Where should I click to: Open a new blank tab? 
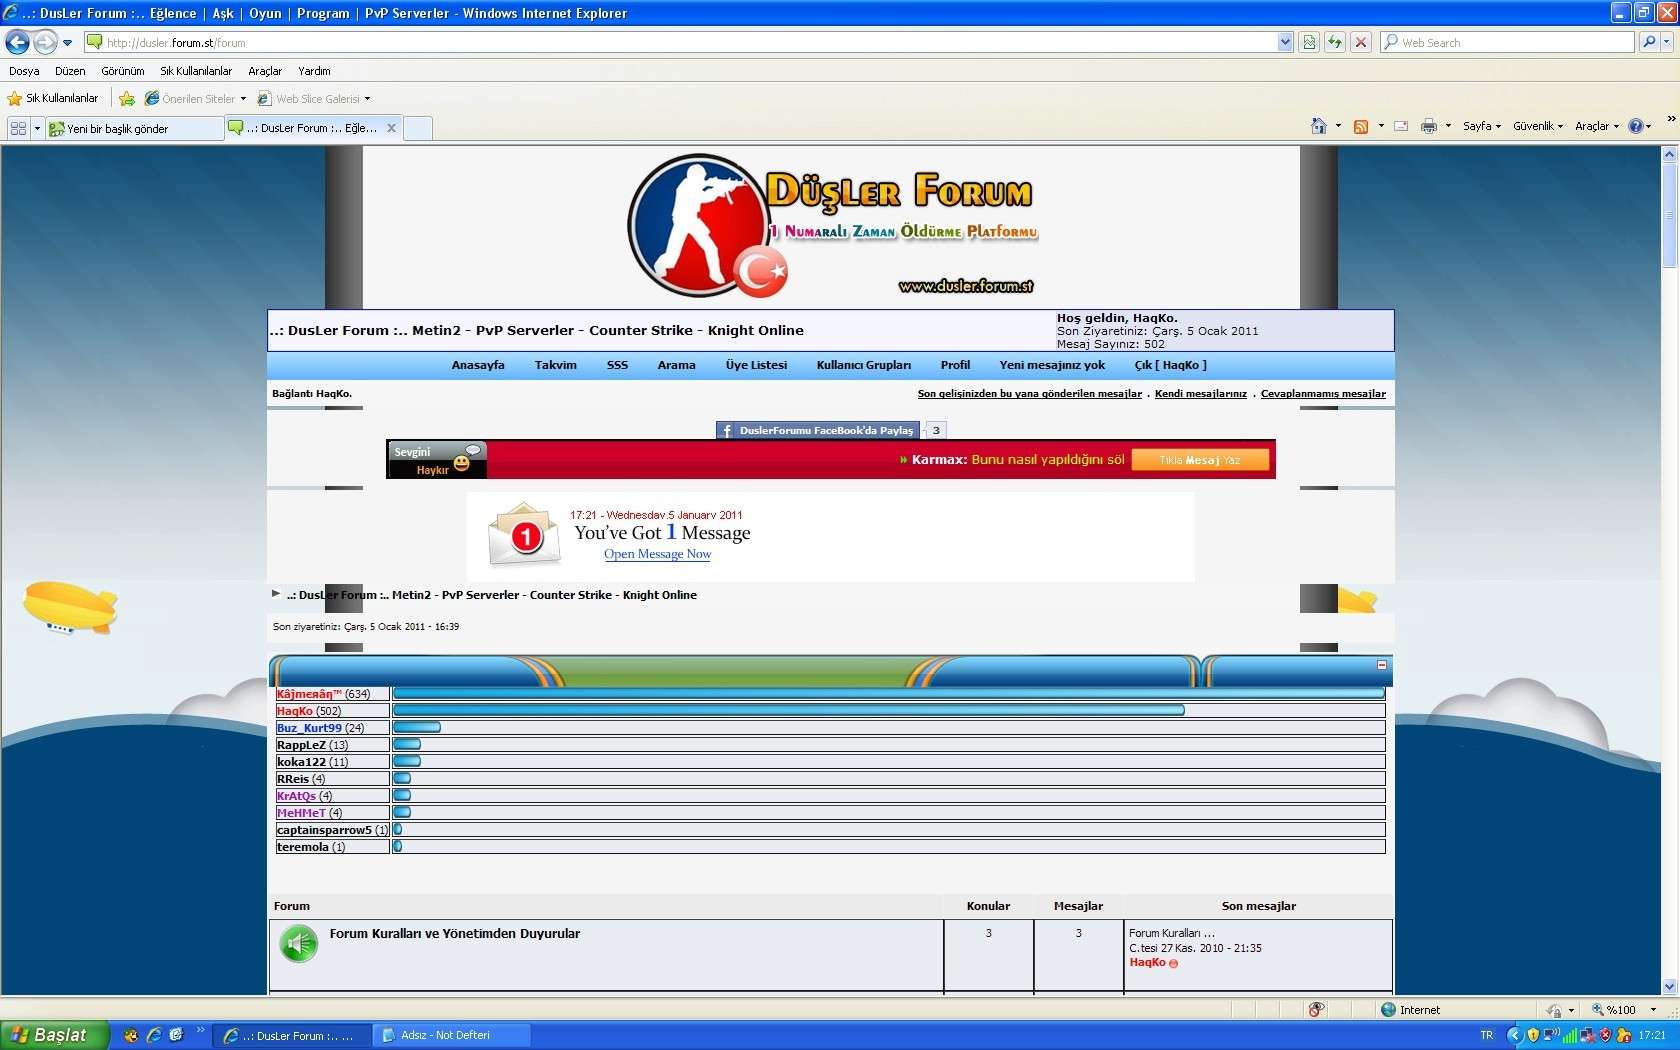418,128
